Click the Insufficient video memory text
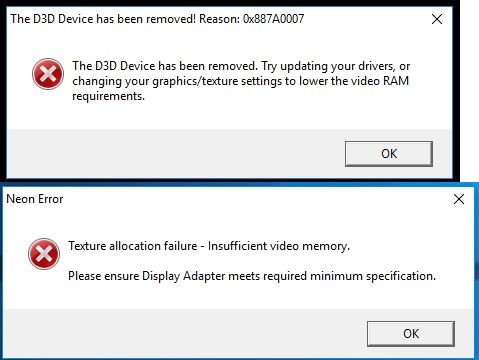 tap(279, 246)
